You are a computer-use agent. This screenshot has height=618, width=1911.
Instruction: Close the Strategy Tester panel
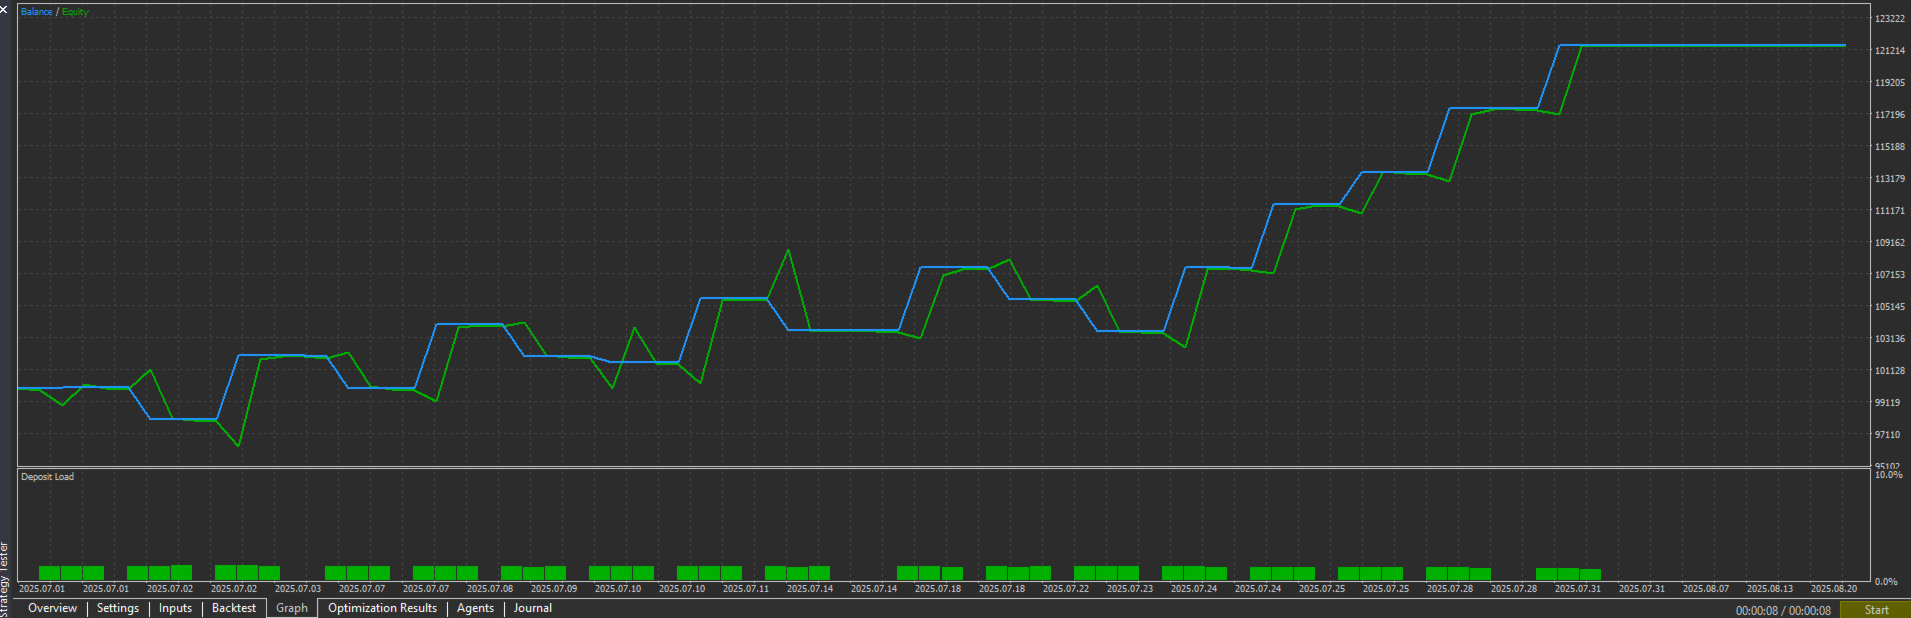coord(4,9)
